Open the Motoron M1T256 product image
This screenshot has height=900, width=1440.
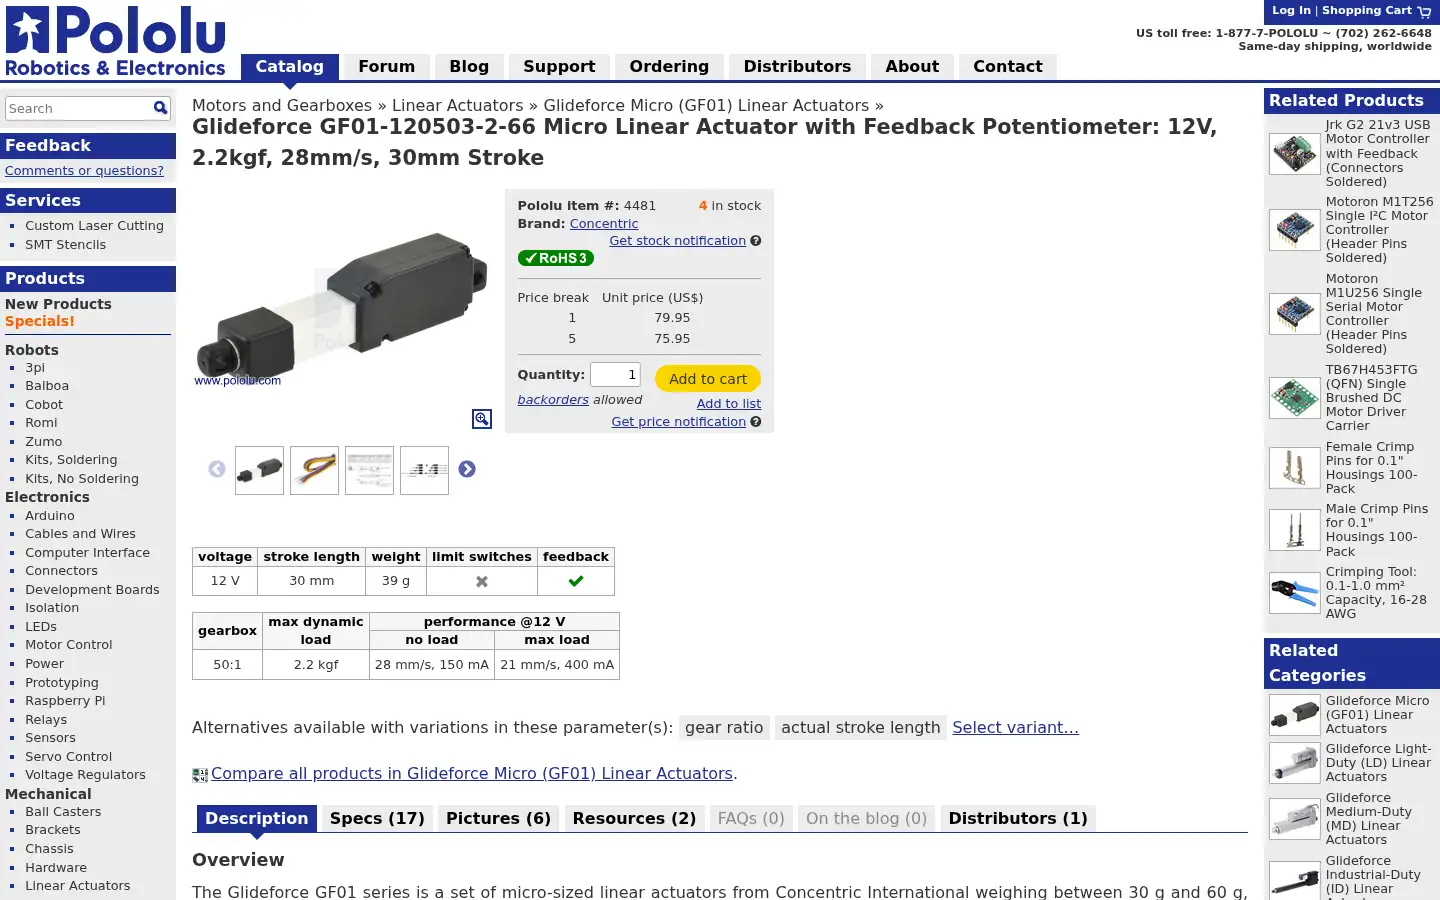point(1295,230)
